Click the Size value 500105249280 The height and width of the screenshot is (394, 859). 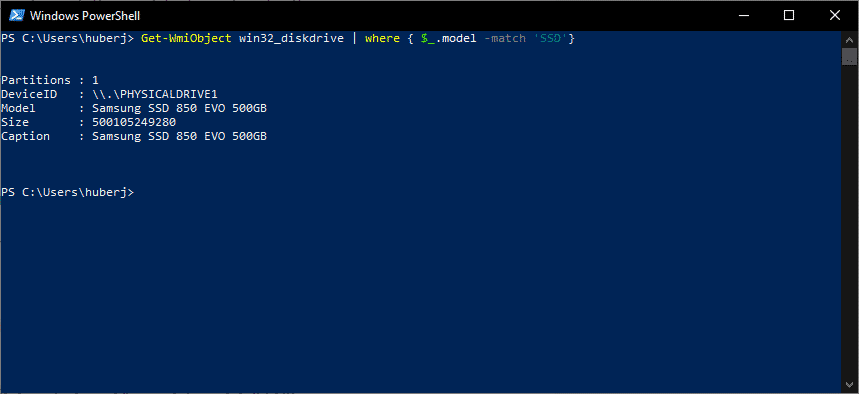134,122
